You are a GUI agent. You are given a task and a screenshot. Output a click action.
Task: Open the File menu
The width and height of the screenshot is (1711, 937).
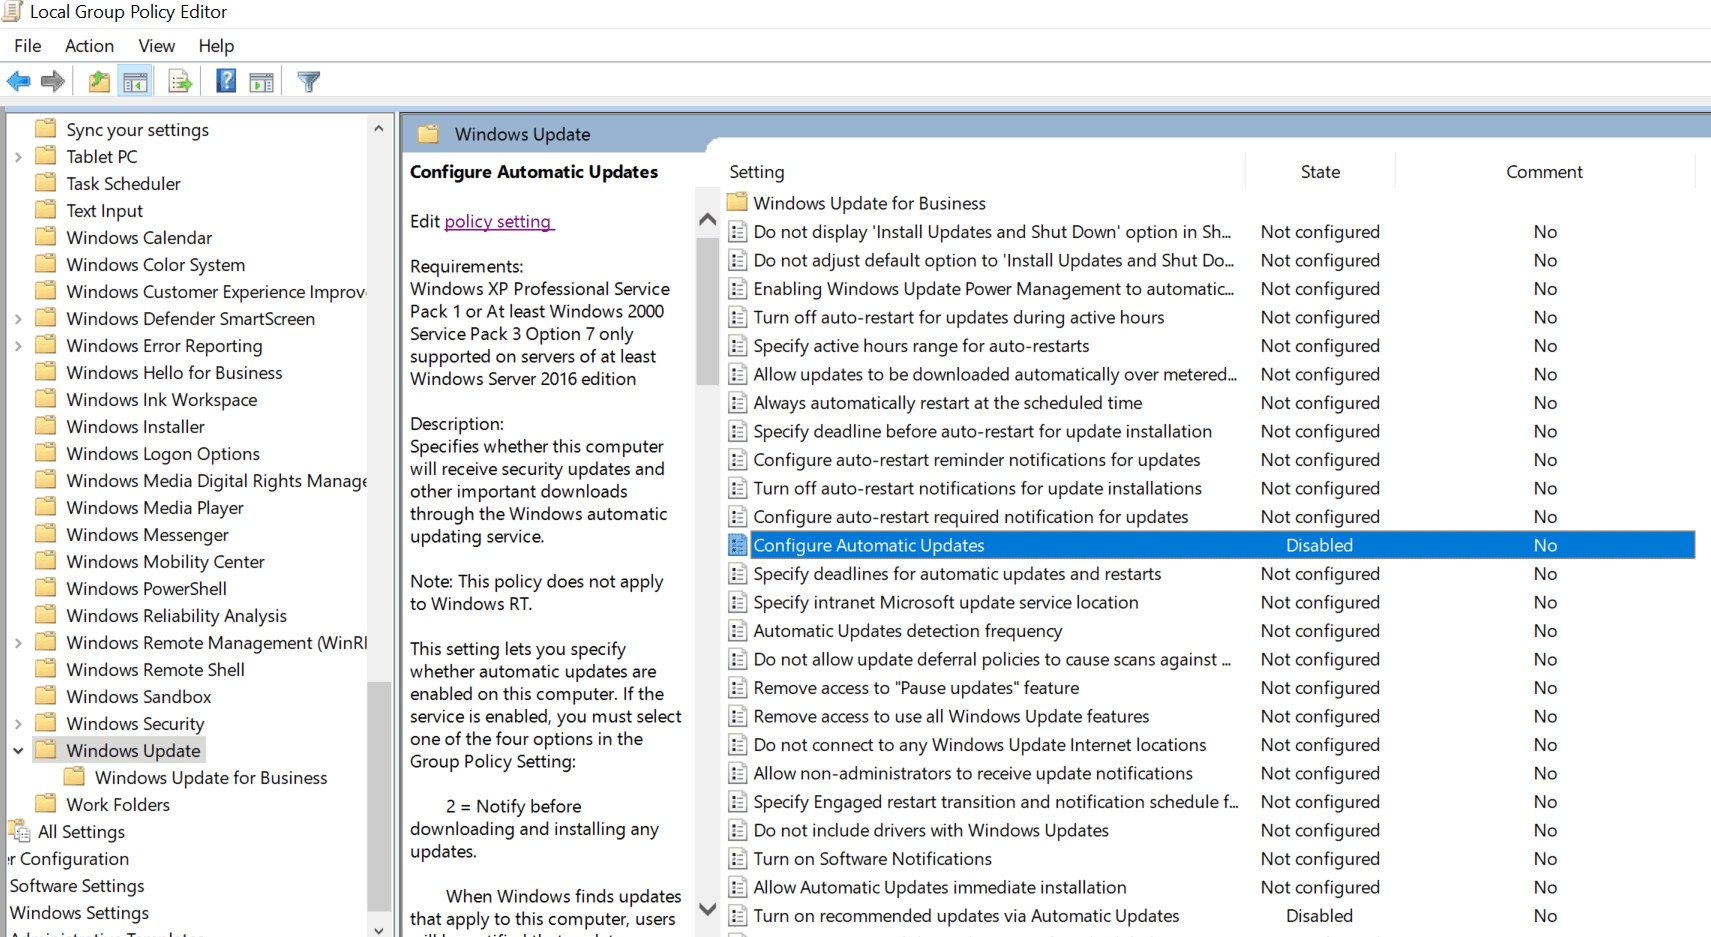point(28,46)
